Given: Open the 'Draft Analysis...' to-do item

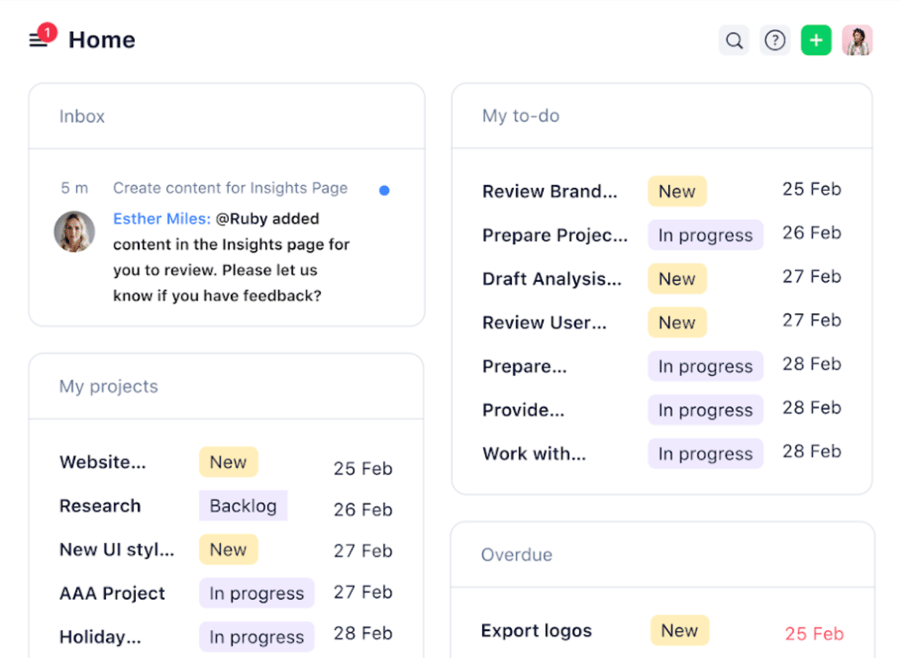Looking at the screenshot, I should click(x=551, y=279).
